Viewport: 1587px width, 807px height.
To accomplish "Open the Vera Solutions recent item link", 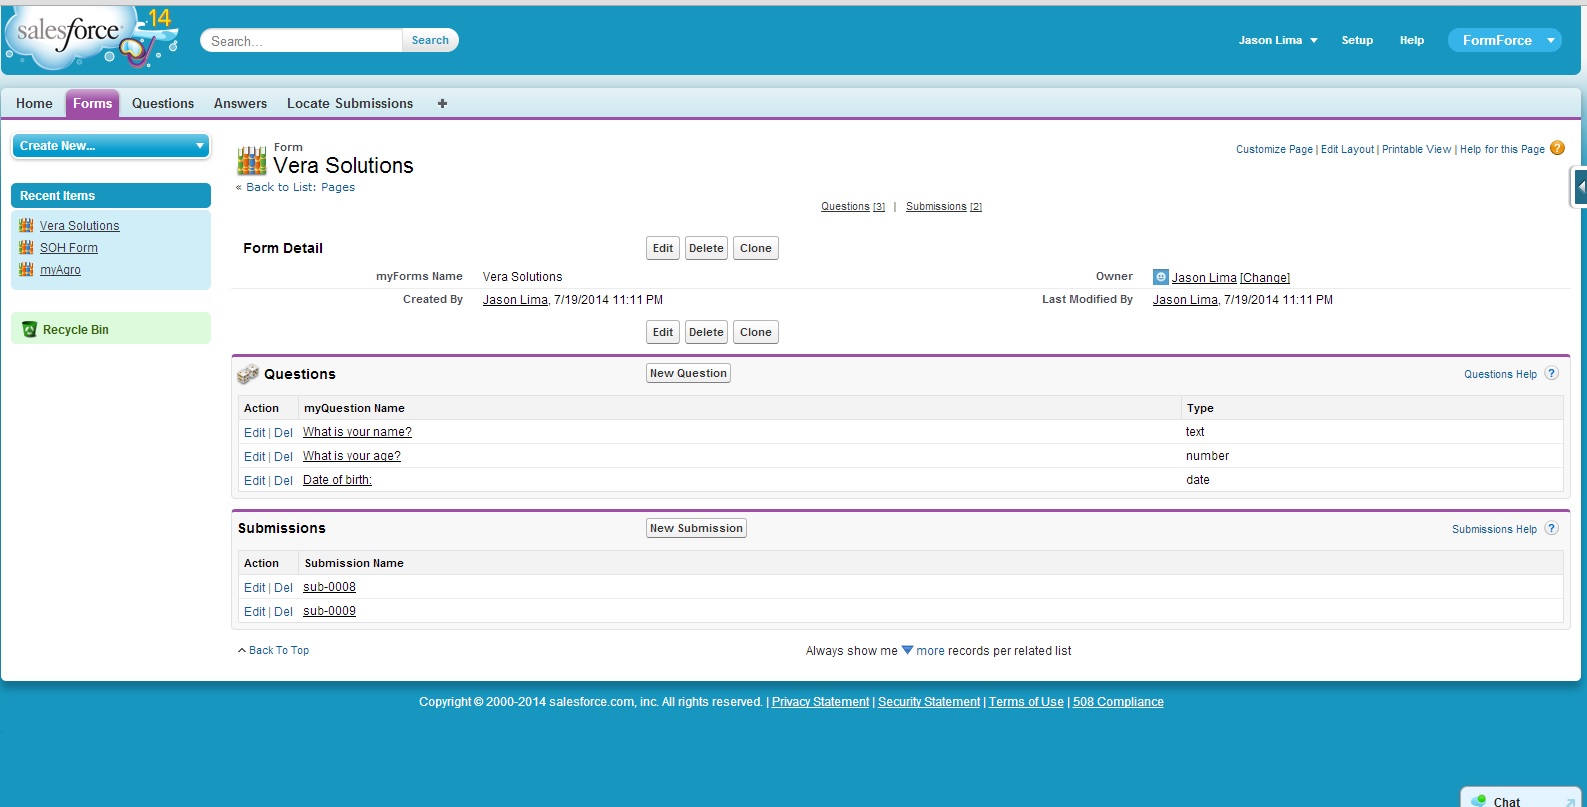I will point(79,226).
